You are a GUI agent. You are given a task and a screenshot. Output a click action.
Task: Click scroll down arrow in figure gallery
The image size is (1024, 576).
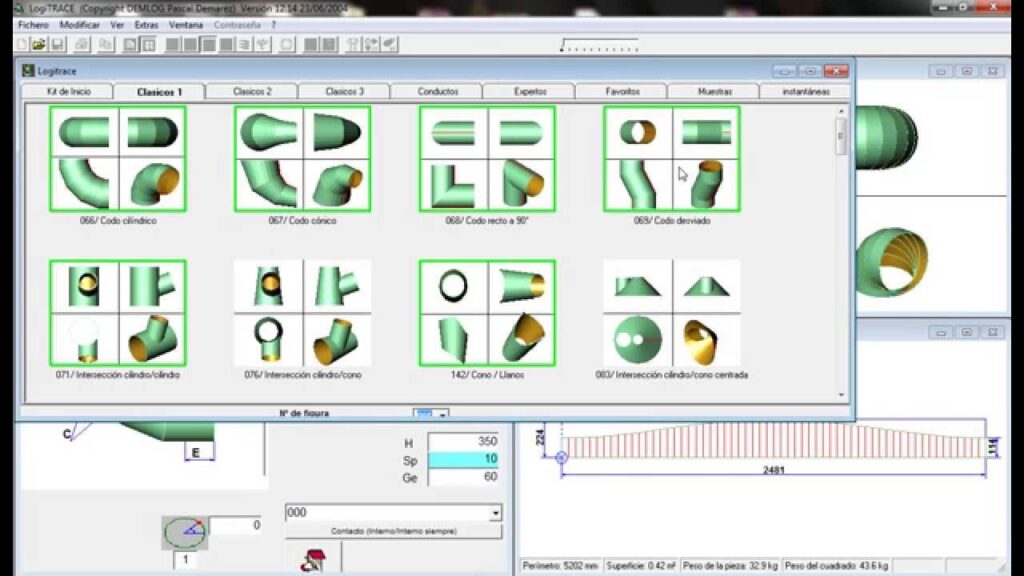[x=841, y=394]
